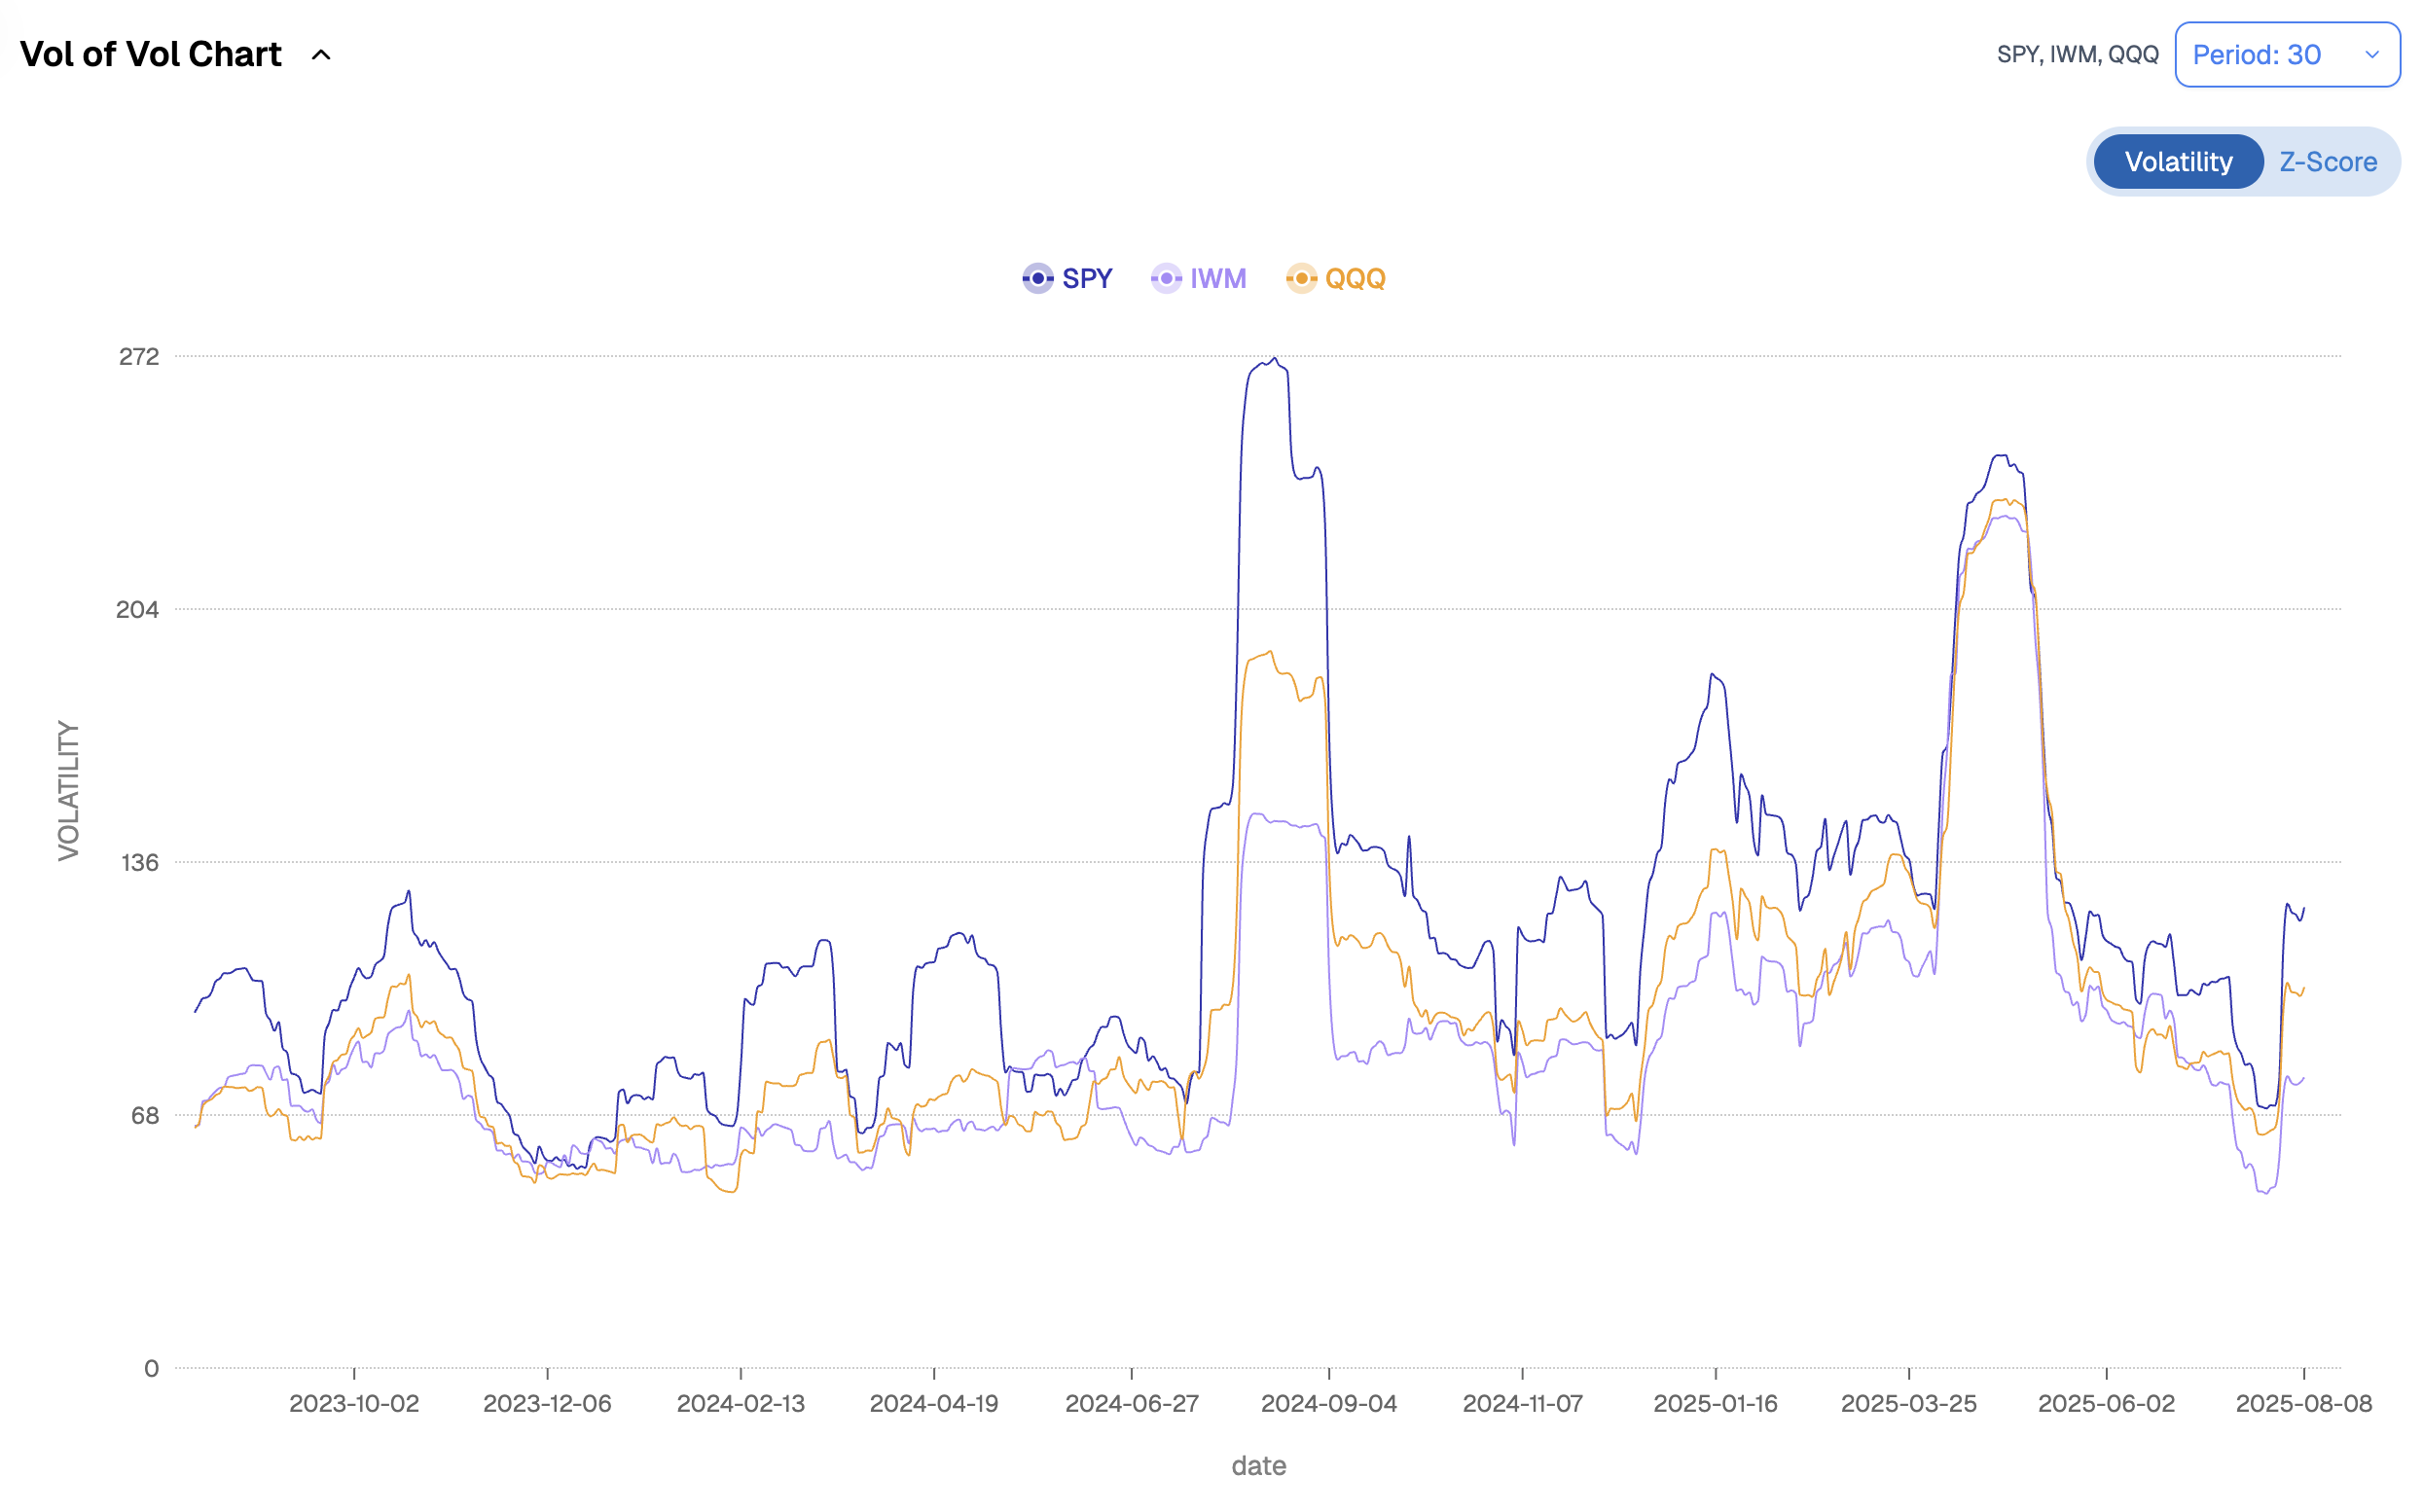Click the VOLATILITY y-axis title
Viewport: 2423px width, 1512px height.
[x=68, y=790]
